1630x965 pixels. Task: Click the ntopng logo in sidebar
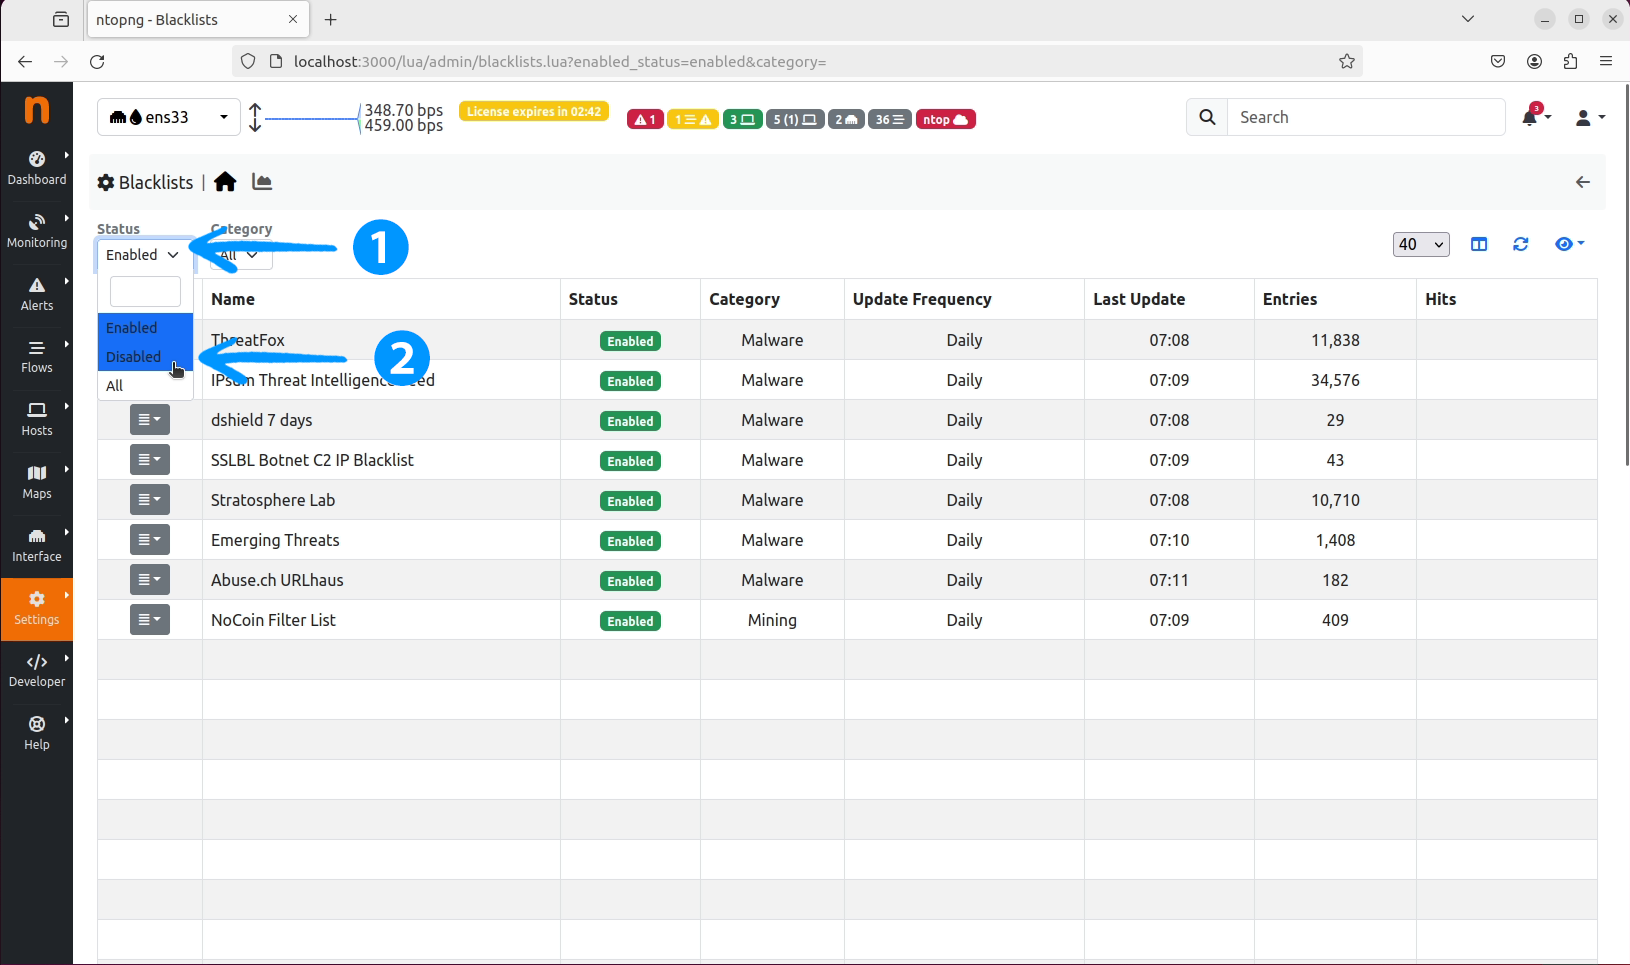(x=37, y=109)
